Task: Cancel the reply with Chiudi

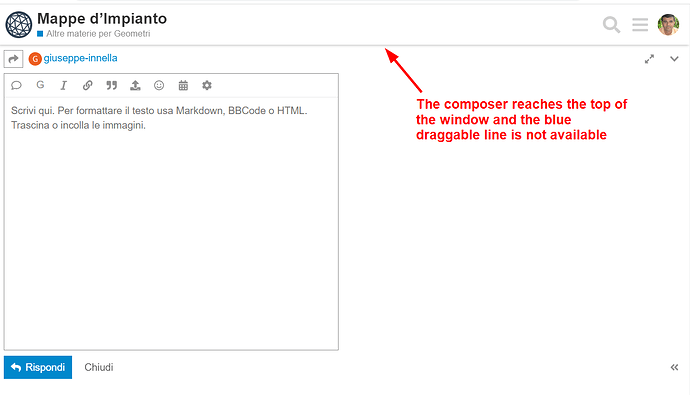Action: (99, 367)
